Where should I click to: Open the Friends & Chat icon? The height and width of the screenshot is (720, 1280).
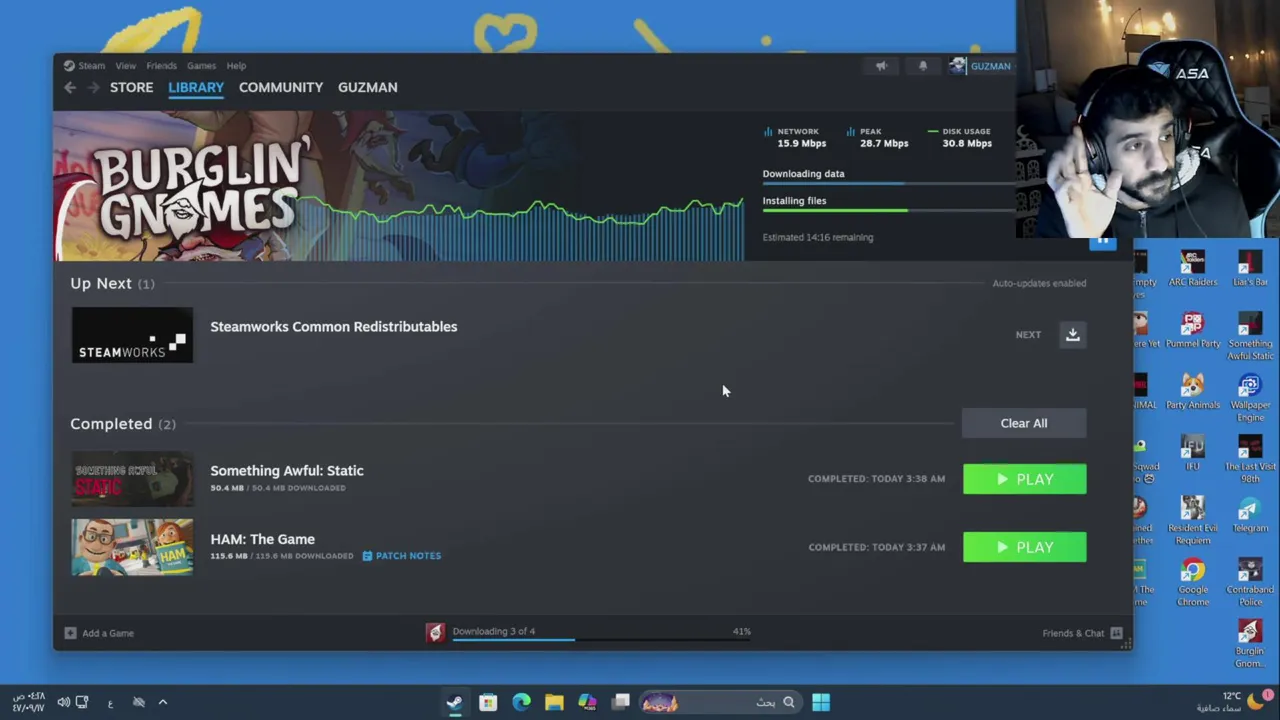pos(1116,633)
